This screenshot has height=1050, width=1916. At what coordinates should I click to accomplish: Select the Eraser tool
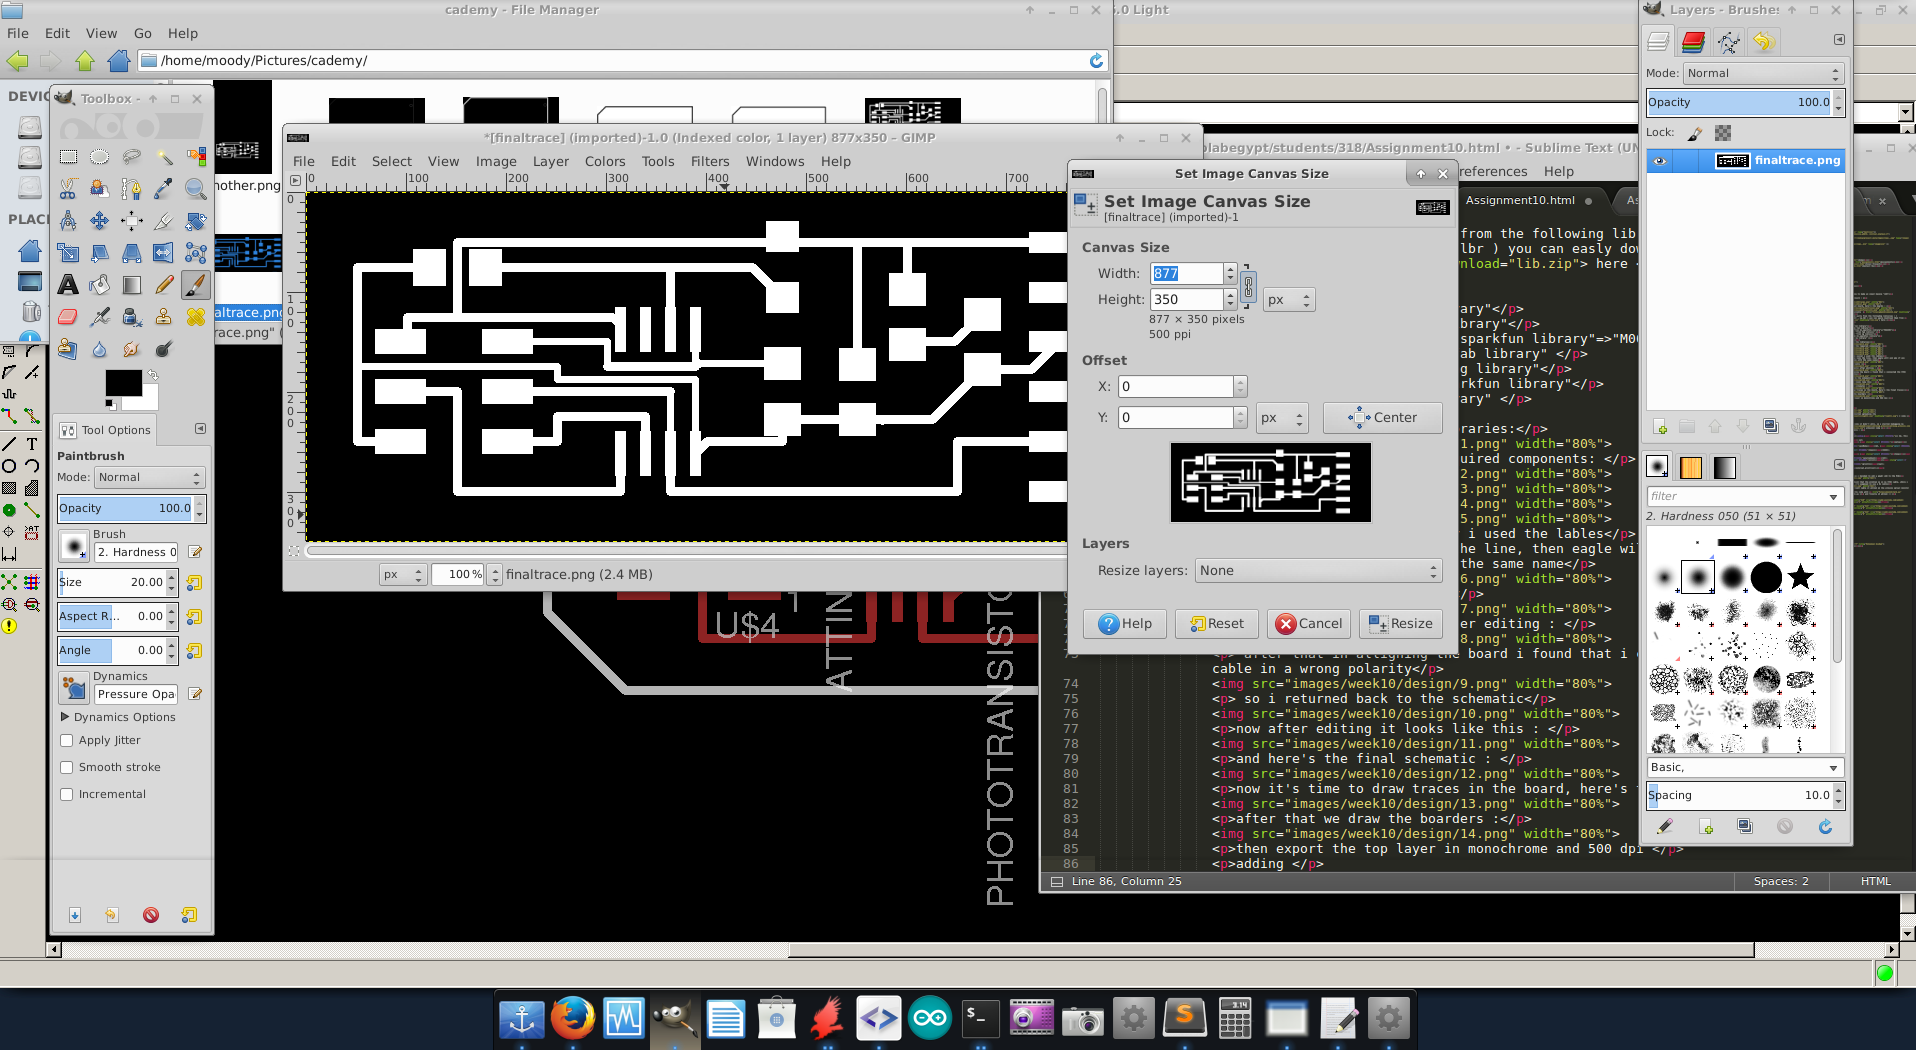click(68, 317)
